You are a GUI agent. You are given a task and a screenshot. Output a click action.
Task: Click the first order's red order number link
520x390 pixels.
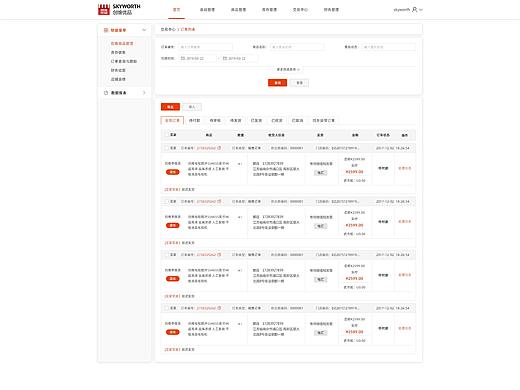[x=206, y=148]
